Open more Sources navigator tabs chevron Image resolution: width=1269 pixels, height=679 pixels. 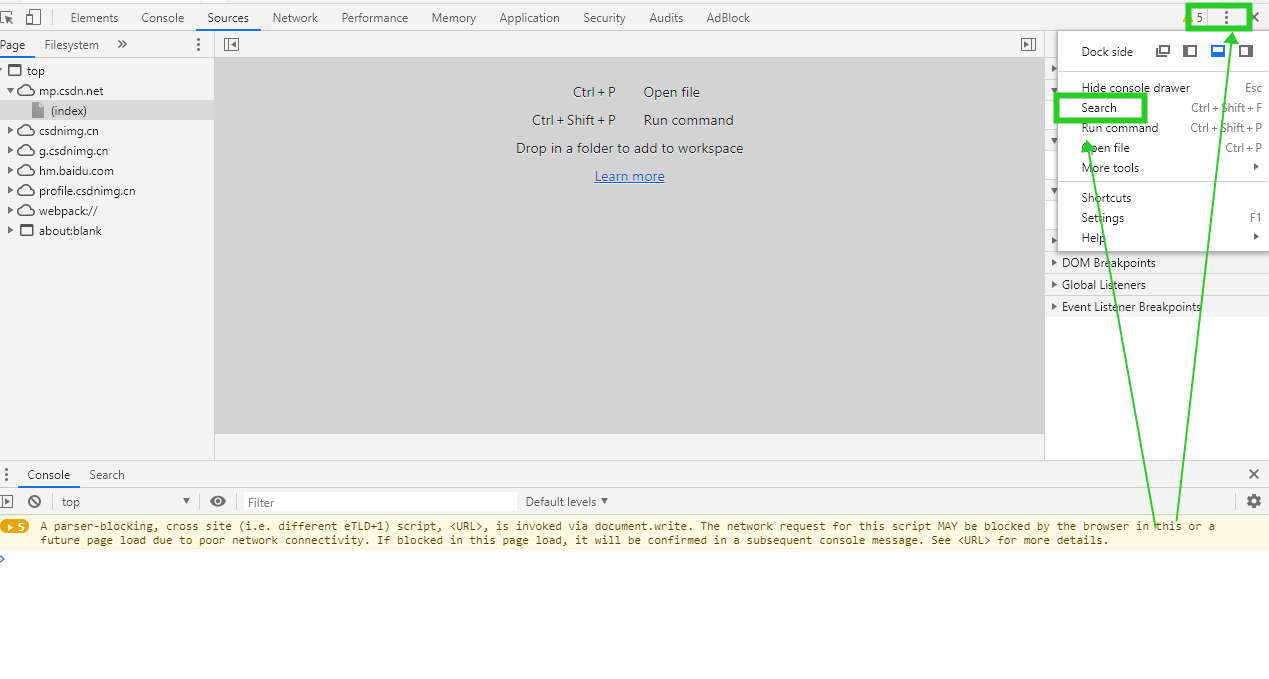pyautogui.click(x=122, y=44)
